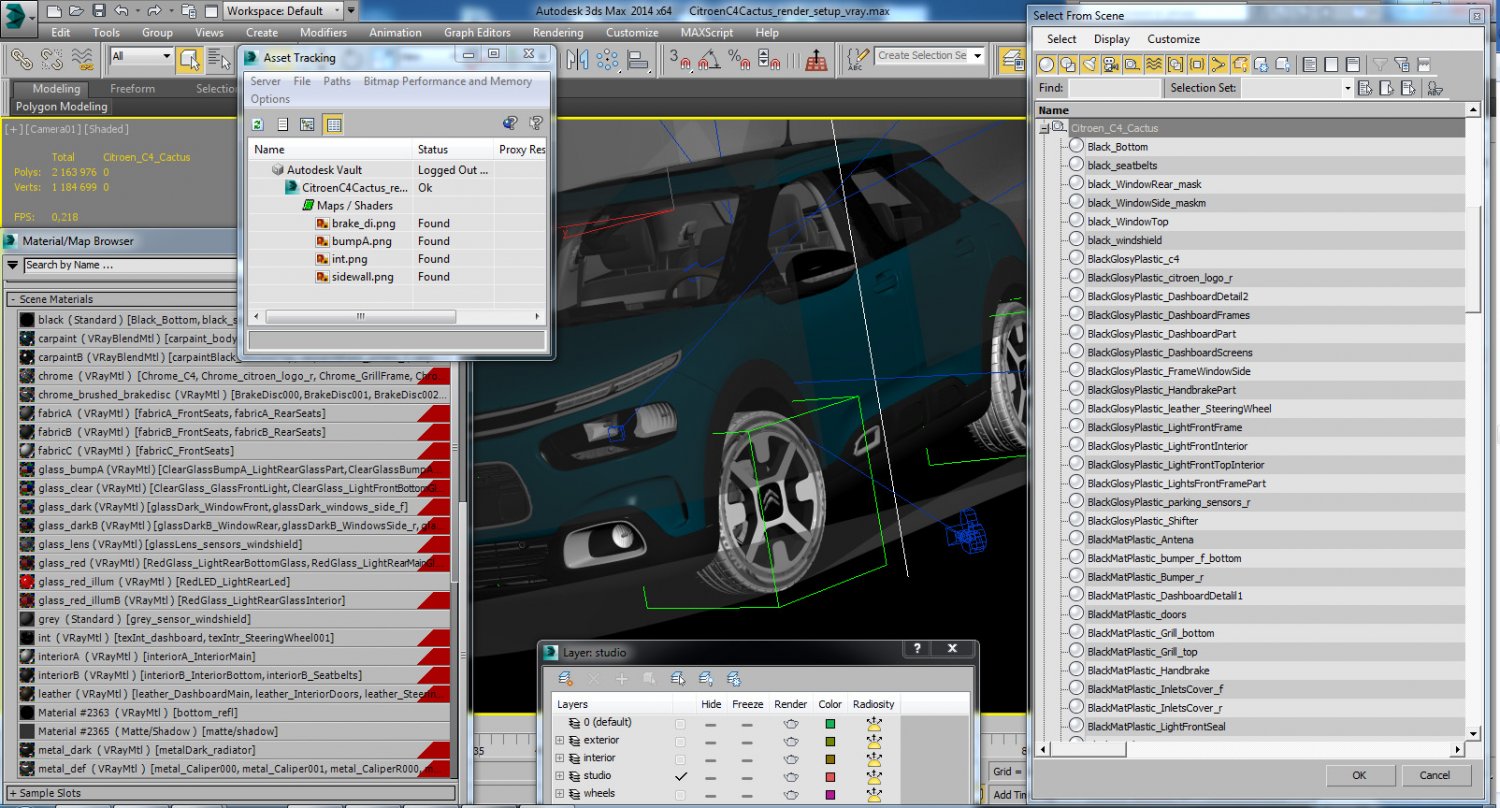
Task: Toggle Freeze for the studio layer
Action: (747, 776)
